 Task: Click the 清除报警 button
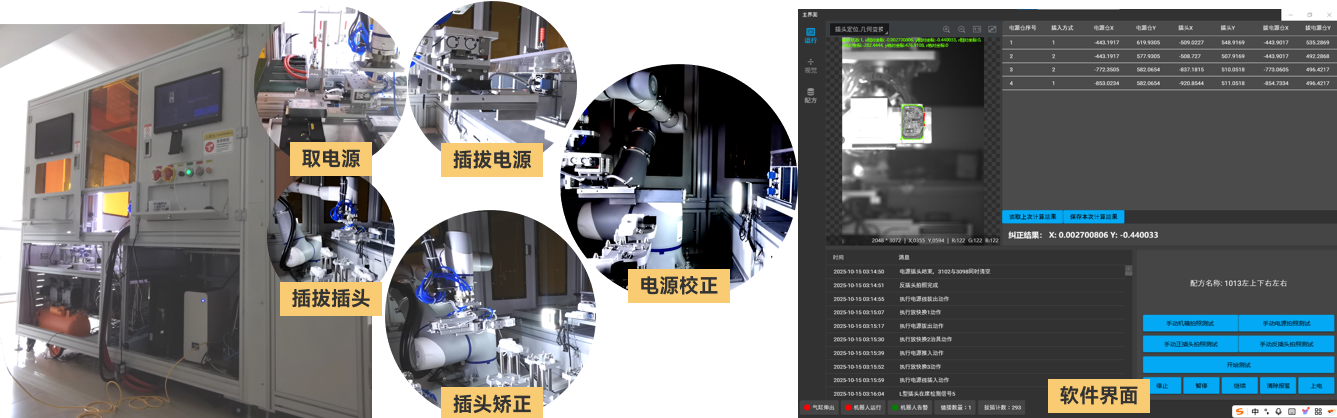[1275, 385]
